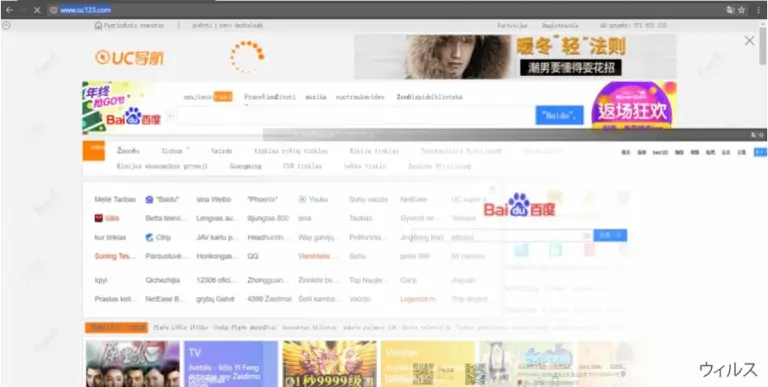Click the red icon in site grid second row

pos(98,218)
